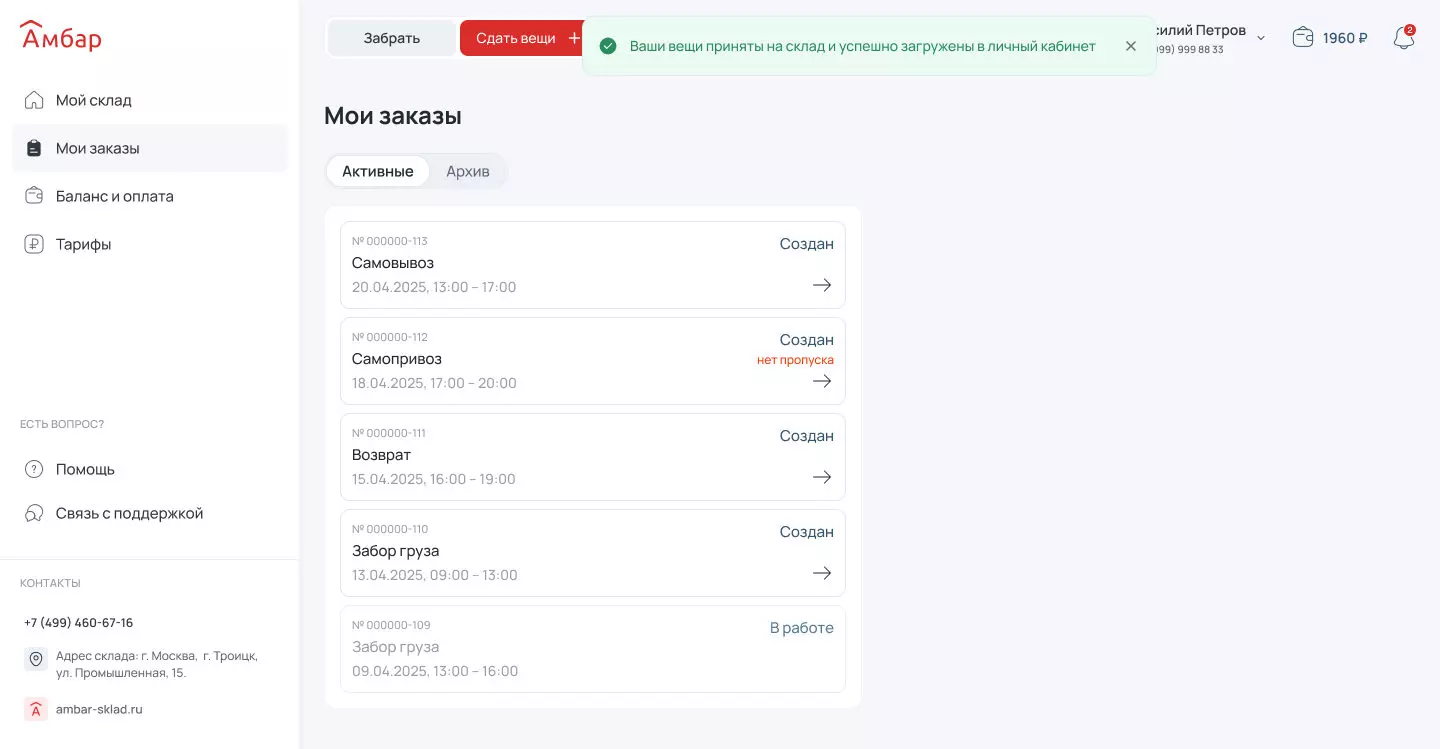Select Мои заказы in the sidebar
This screenshot has height=749, width=1440.
pos(150,148)
